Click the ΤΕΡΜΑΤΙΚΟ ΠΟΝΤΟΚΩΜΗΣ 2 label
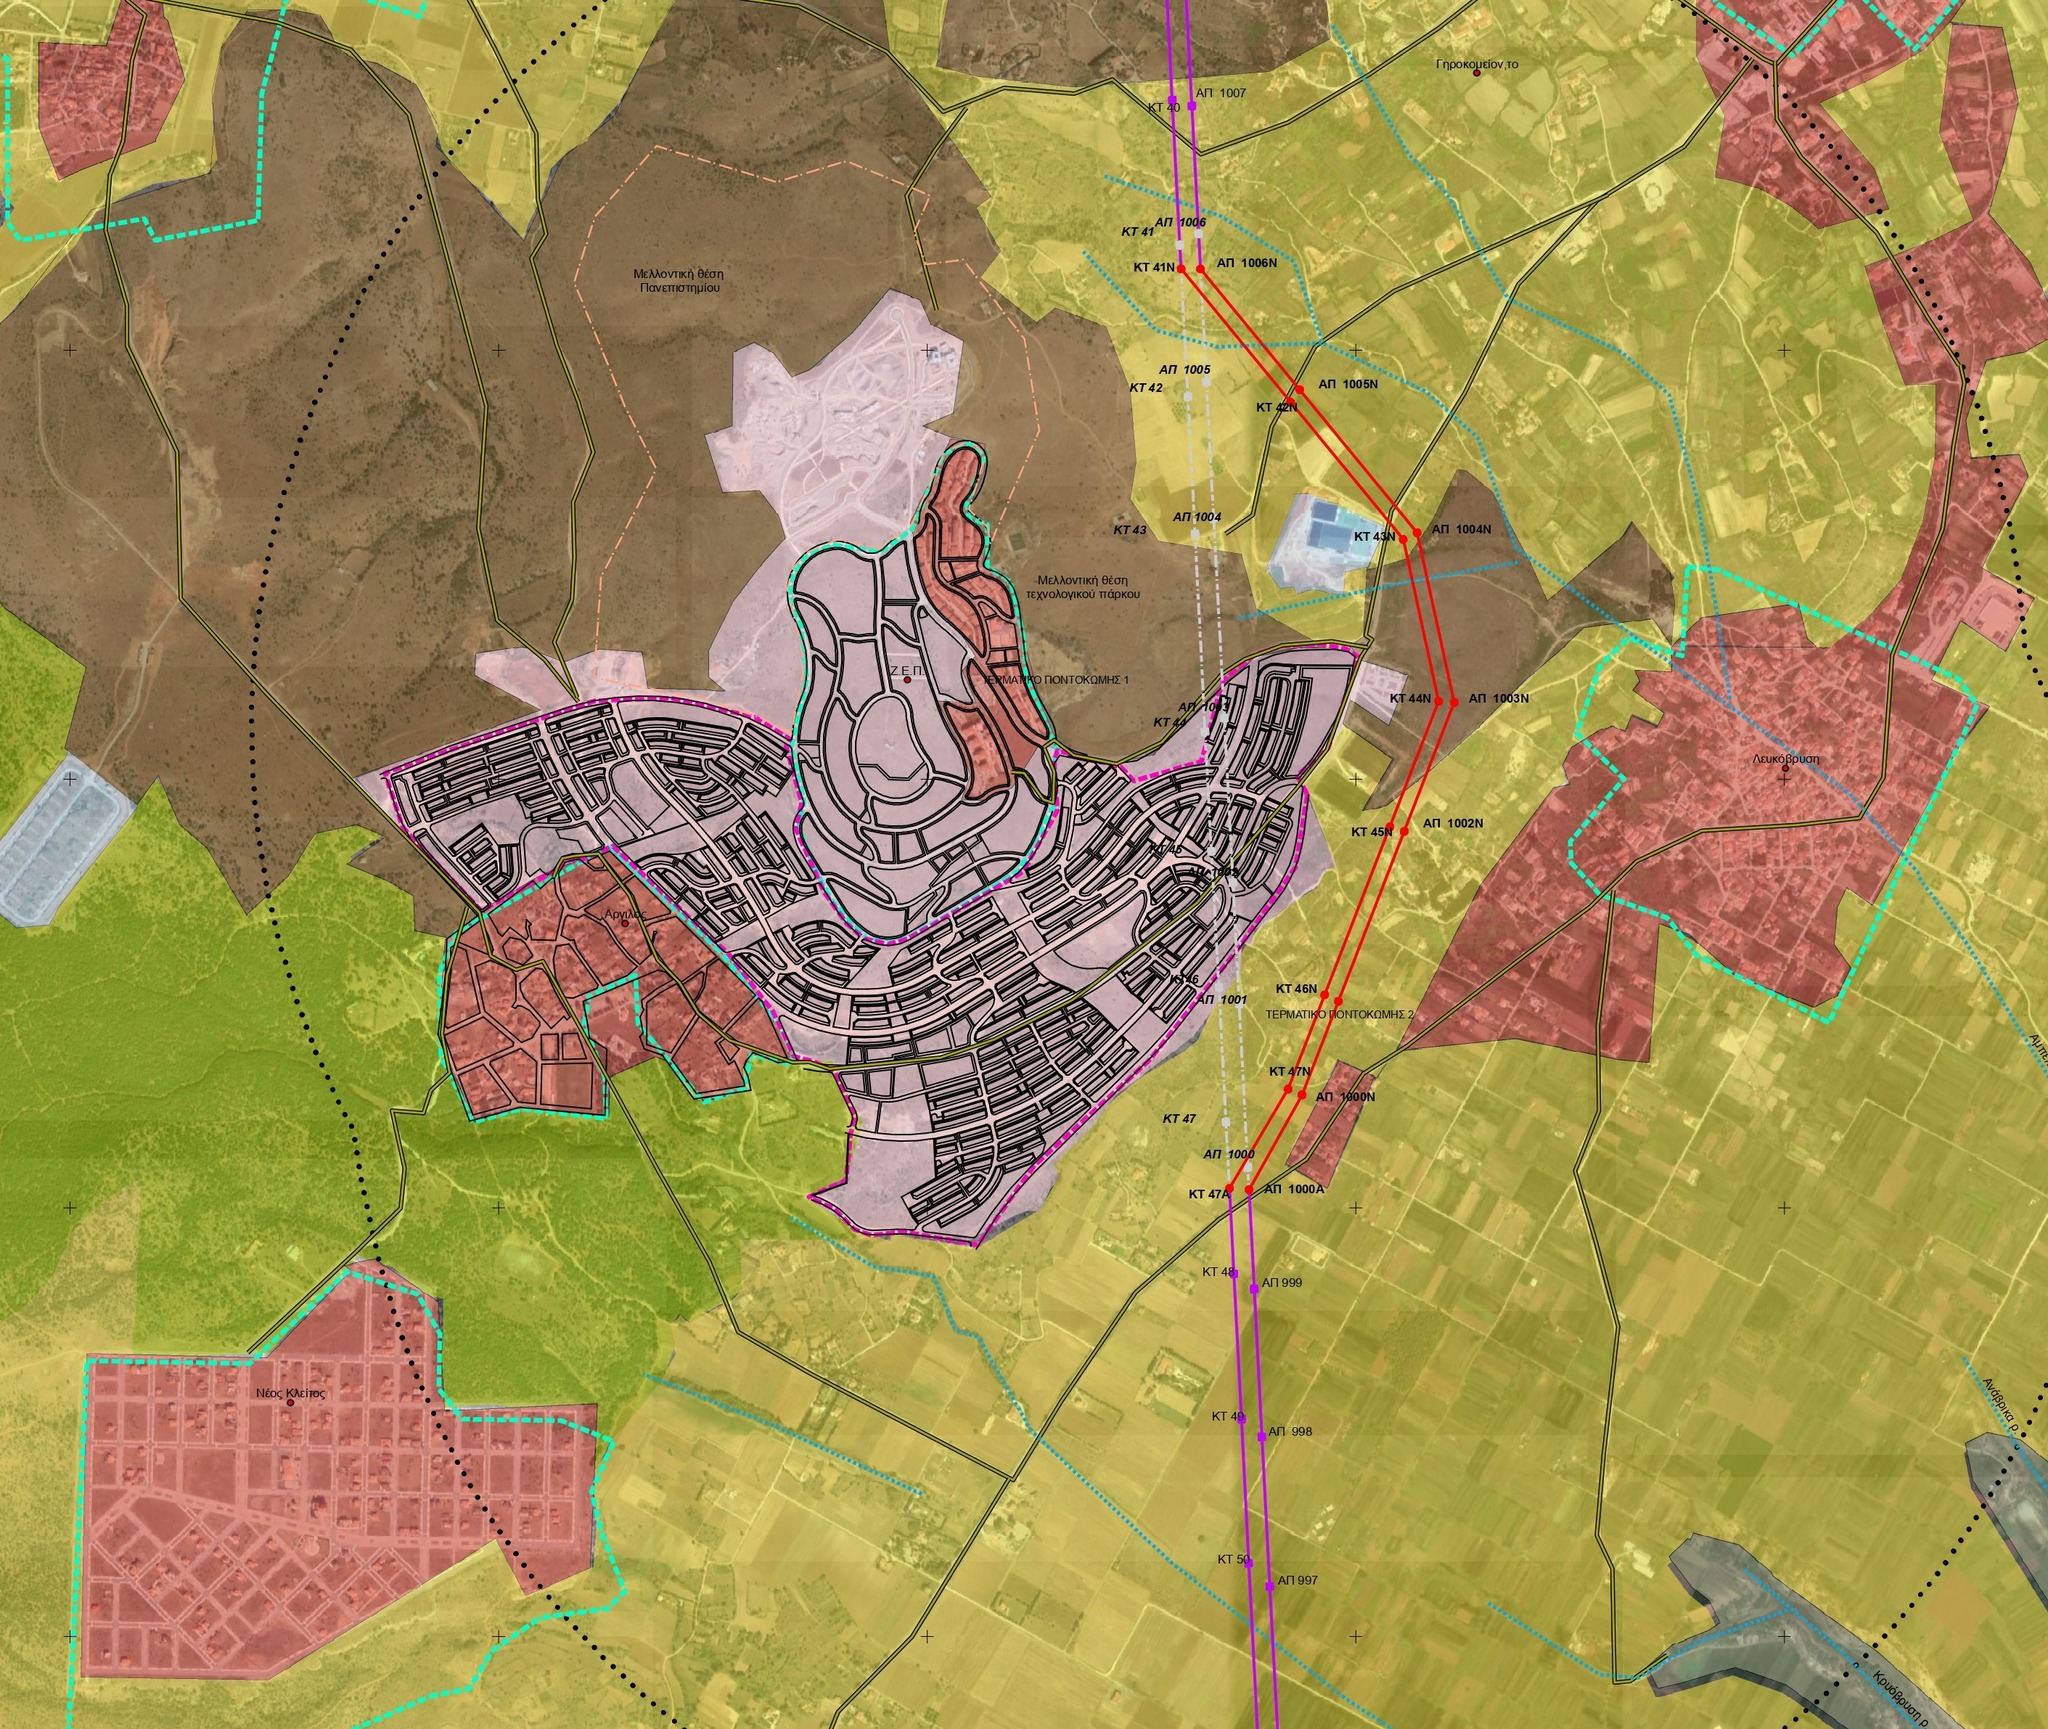 tap(1339, 1014)
